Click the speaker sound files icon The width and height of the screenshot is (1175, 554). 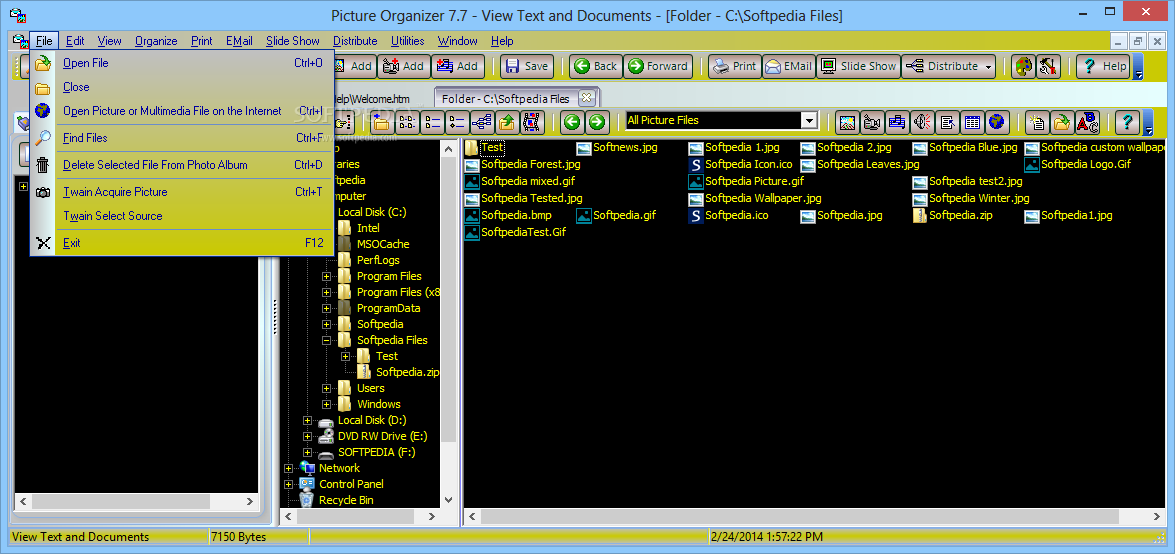921,121
